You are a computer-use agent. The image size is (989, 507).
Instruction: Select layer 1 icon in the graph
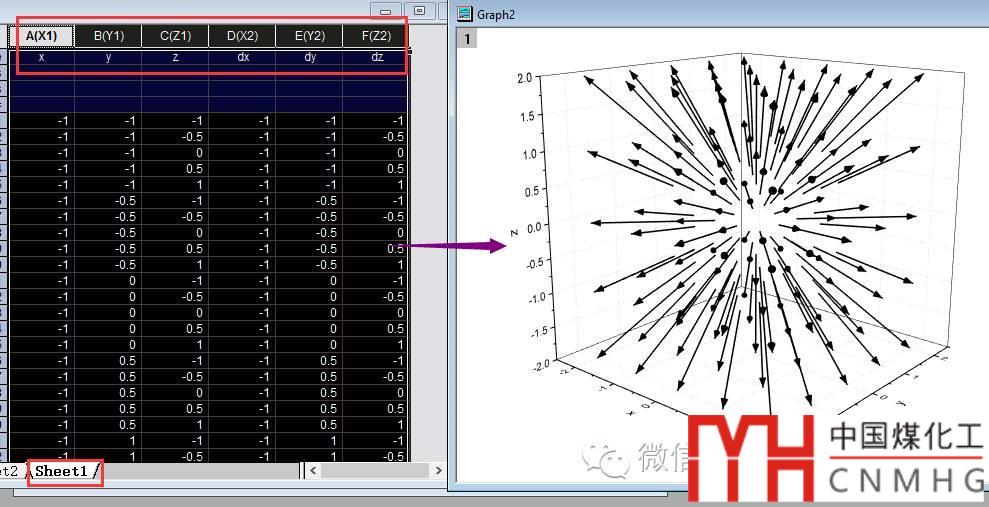465,39
